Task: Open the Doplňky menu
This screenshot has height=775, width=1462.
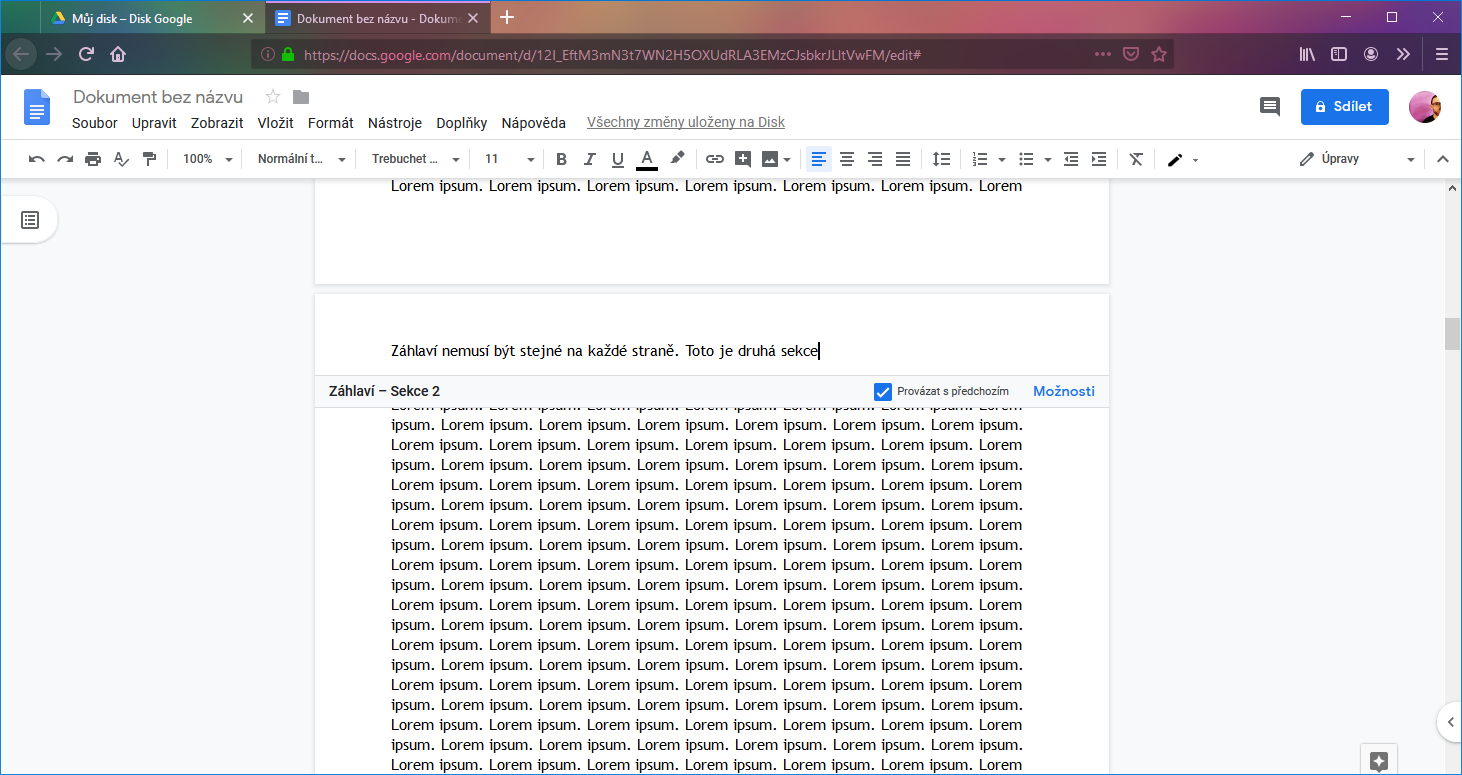Action: click(x=462, y=123)
